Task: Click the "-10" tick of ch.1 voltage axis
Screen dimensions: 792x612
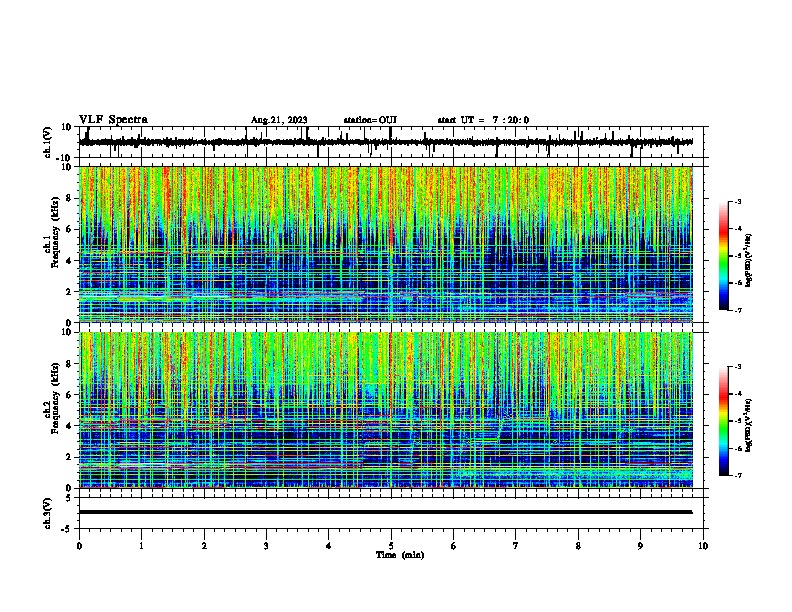Action: pos(65,158)
